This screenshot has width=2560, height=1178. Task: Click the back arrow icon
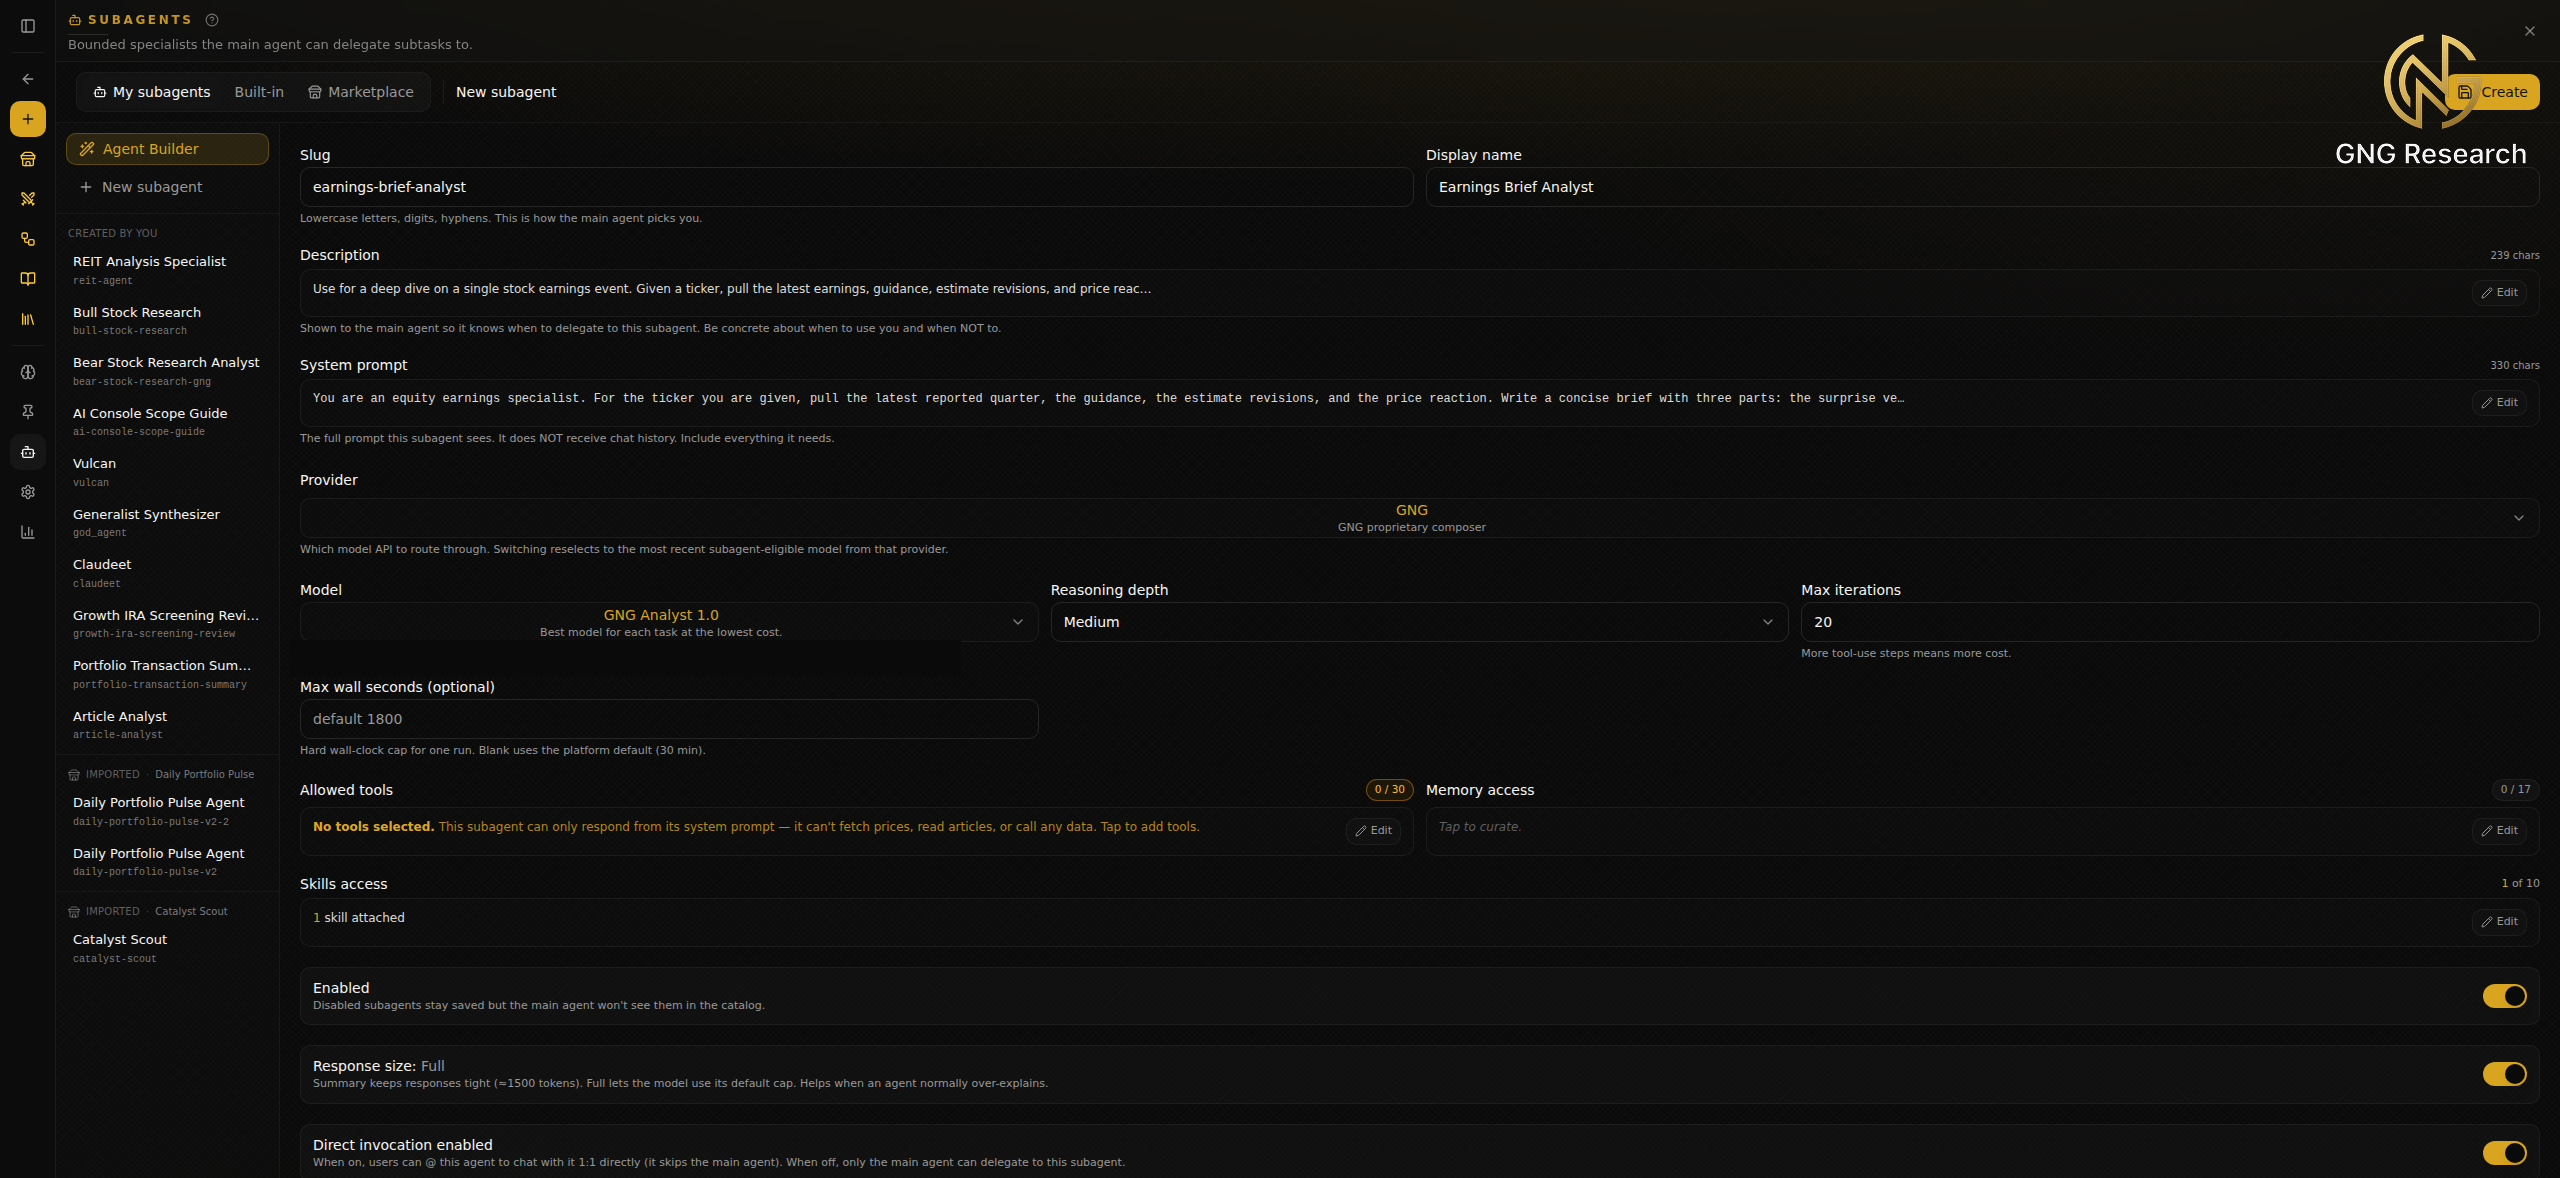tap(28, 79)
